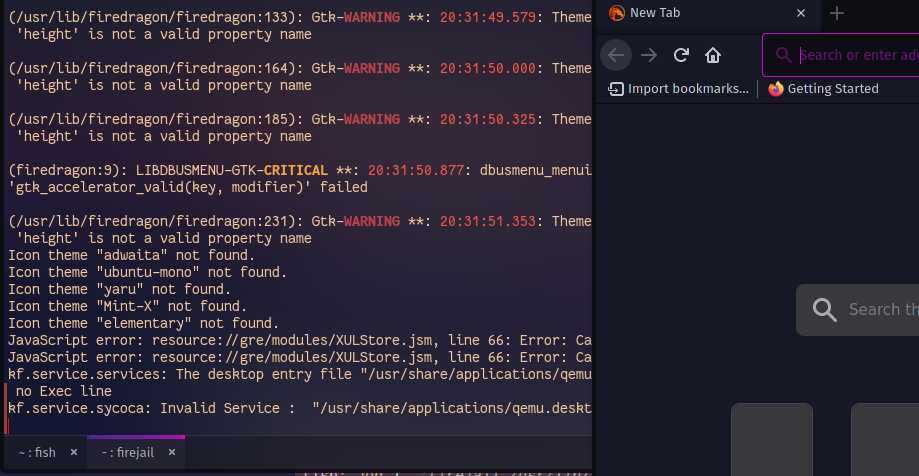The width and height of the screenshot is (919, 476).
Task: Go back using the browser back arrow
Action: (x=616, y=55)
